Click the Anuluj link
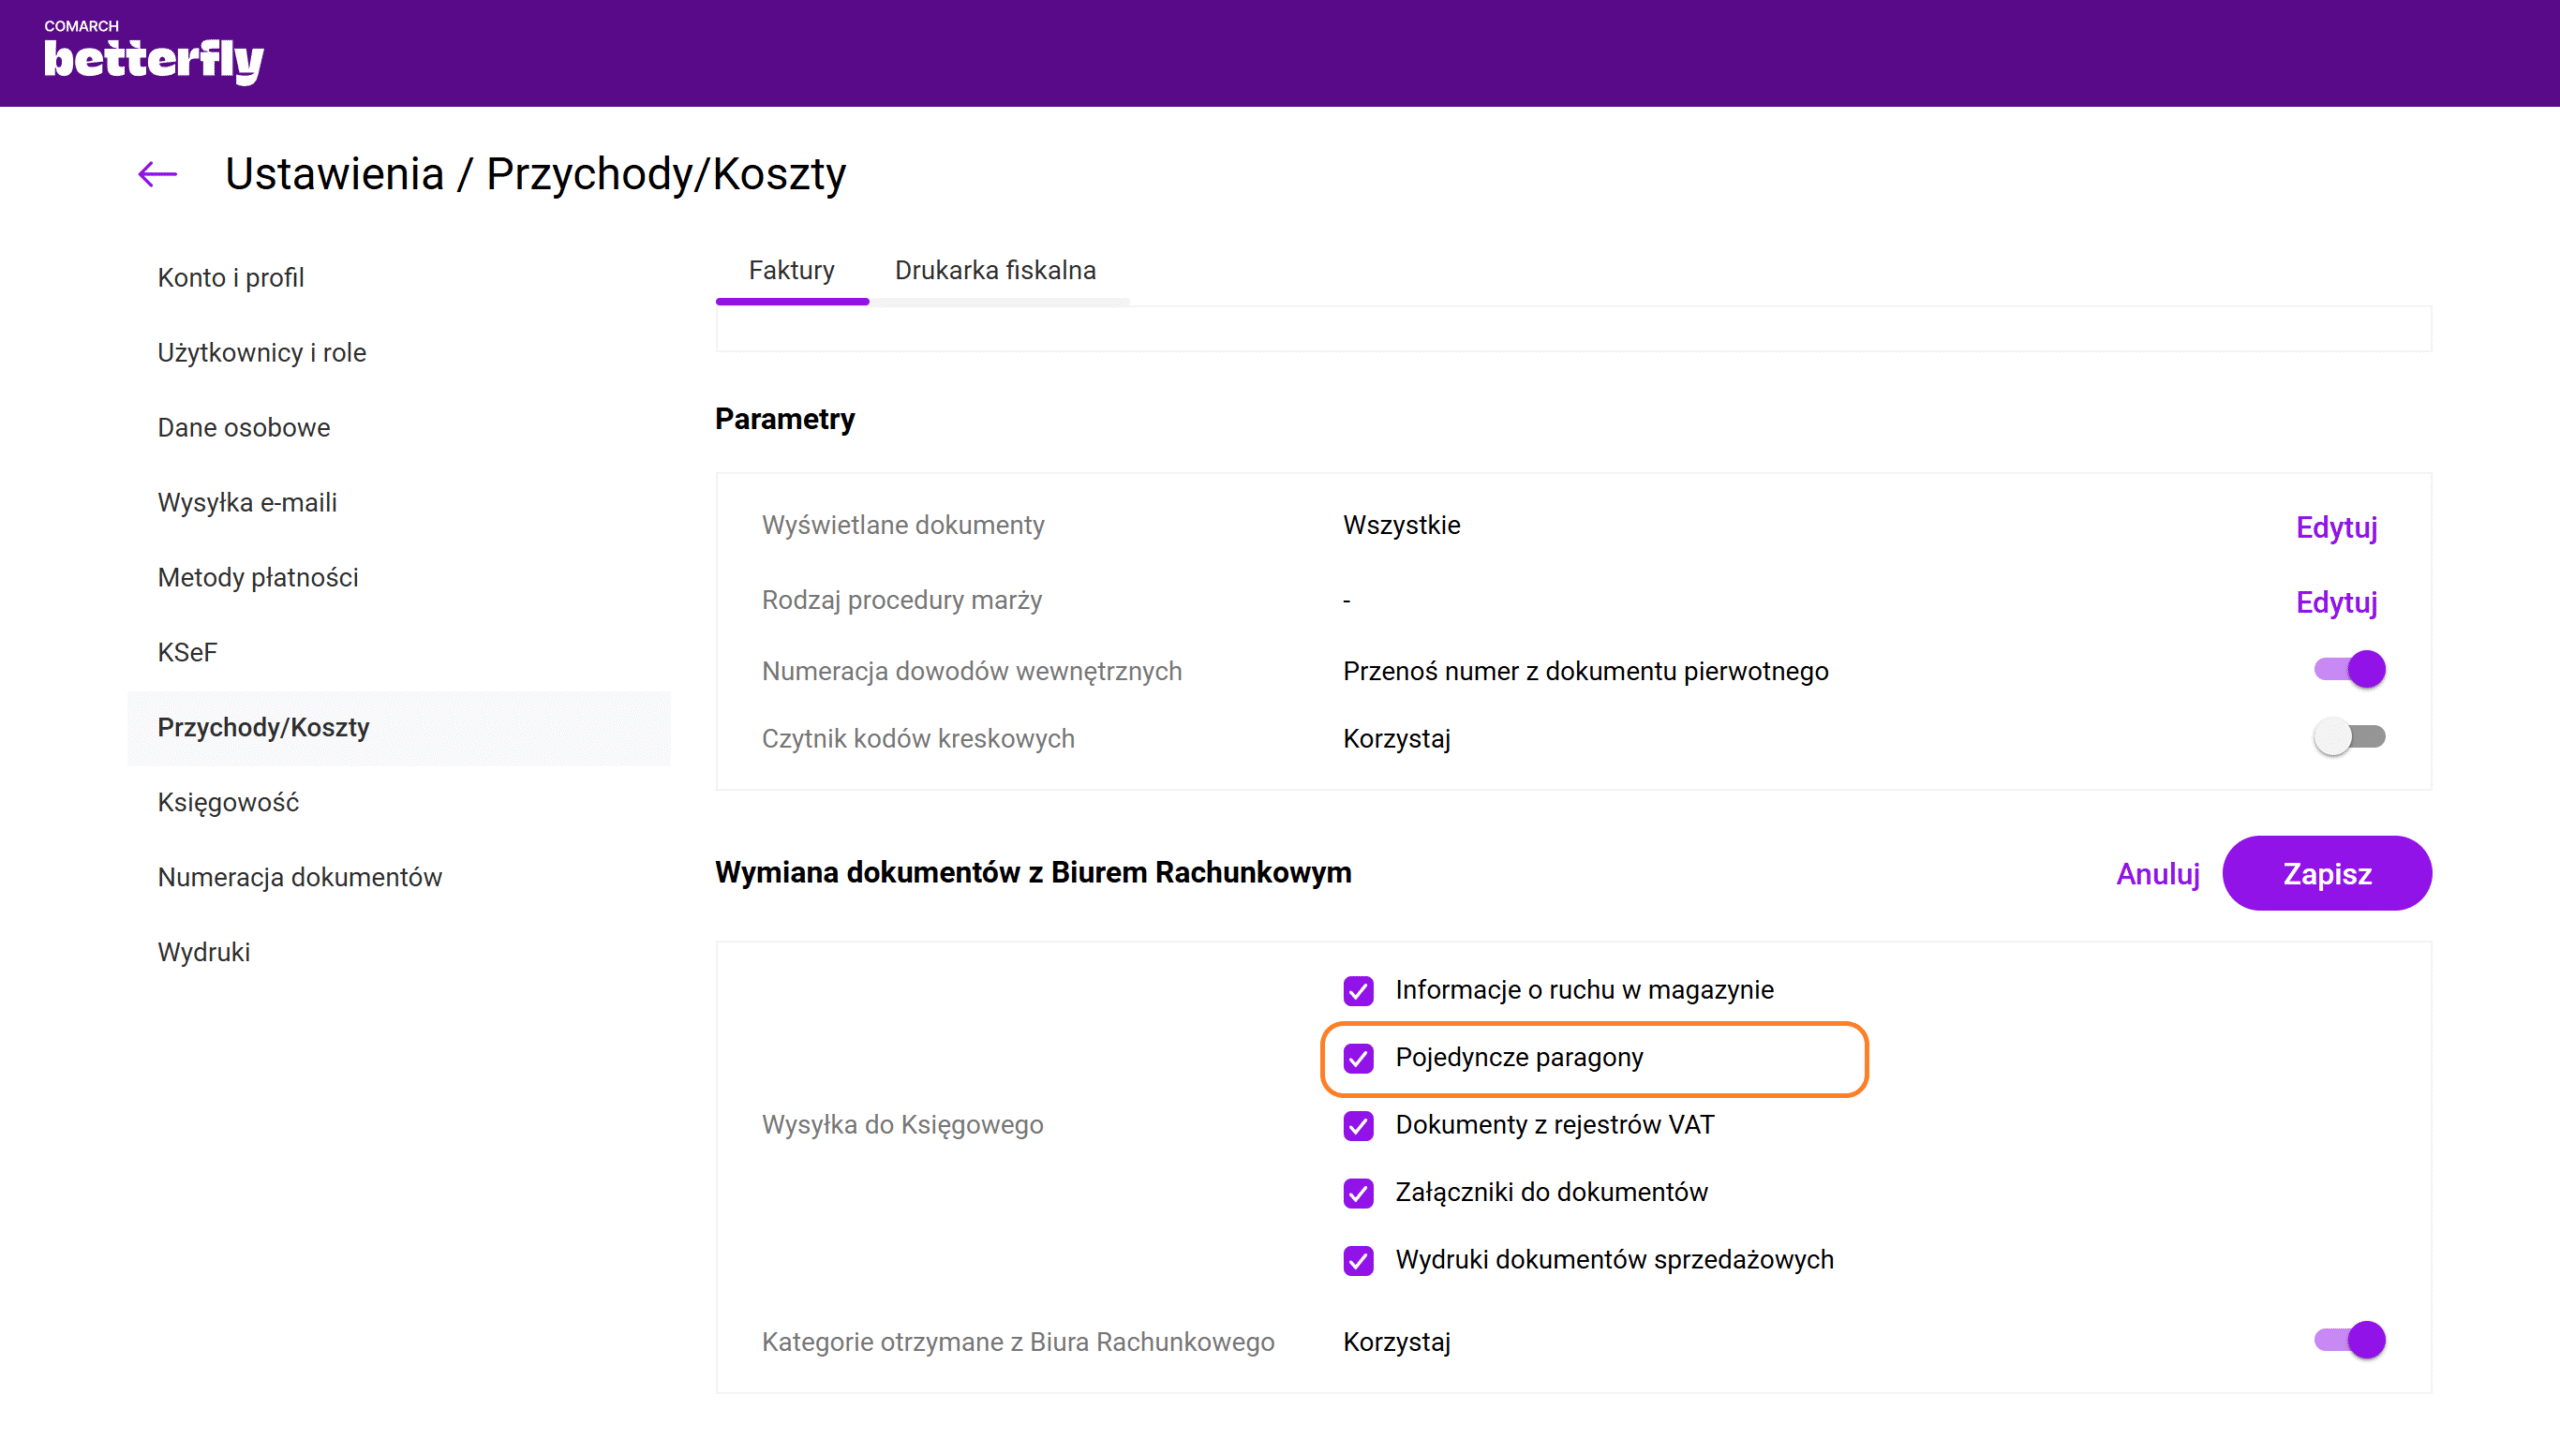Viewport: 2560px width, 1439px height. tap(2157, 874)
